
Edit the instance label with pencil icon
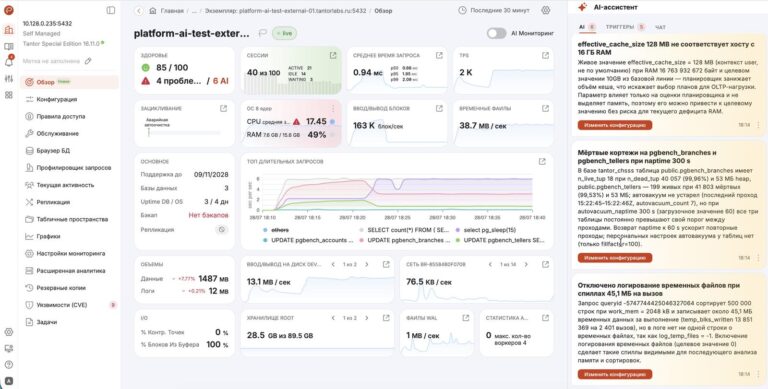88,61
